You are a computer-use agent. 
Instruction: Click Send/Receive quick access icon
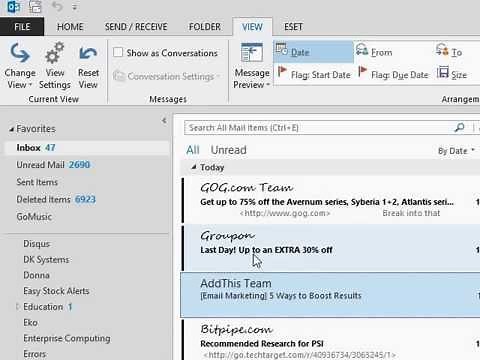point(35,6)
